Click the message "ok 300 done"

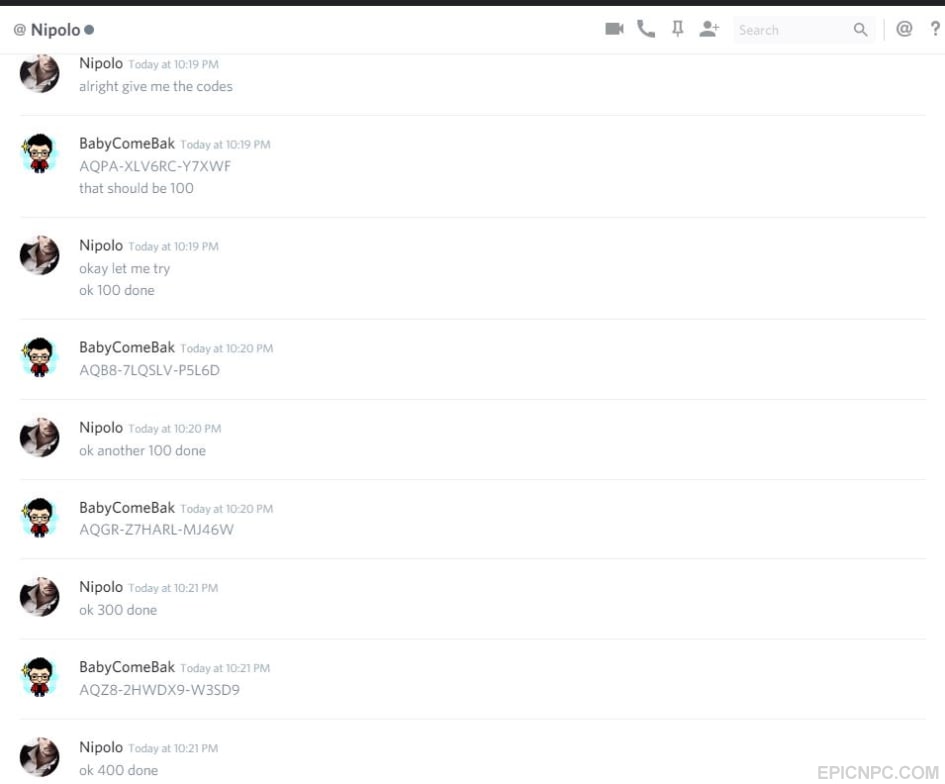click(x=118, y=610)
